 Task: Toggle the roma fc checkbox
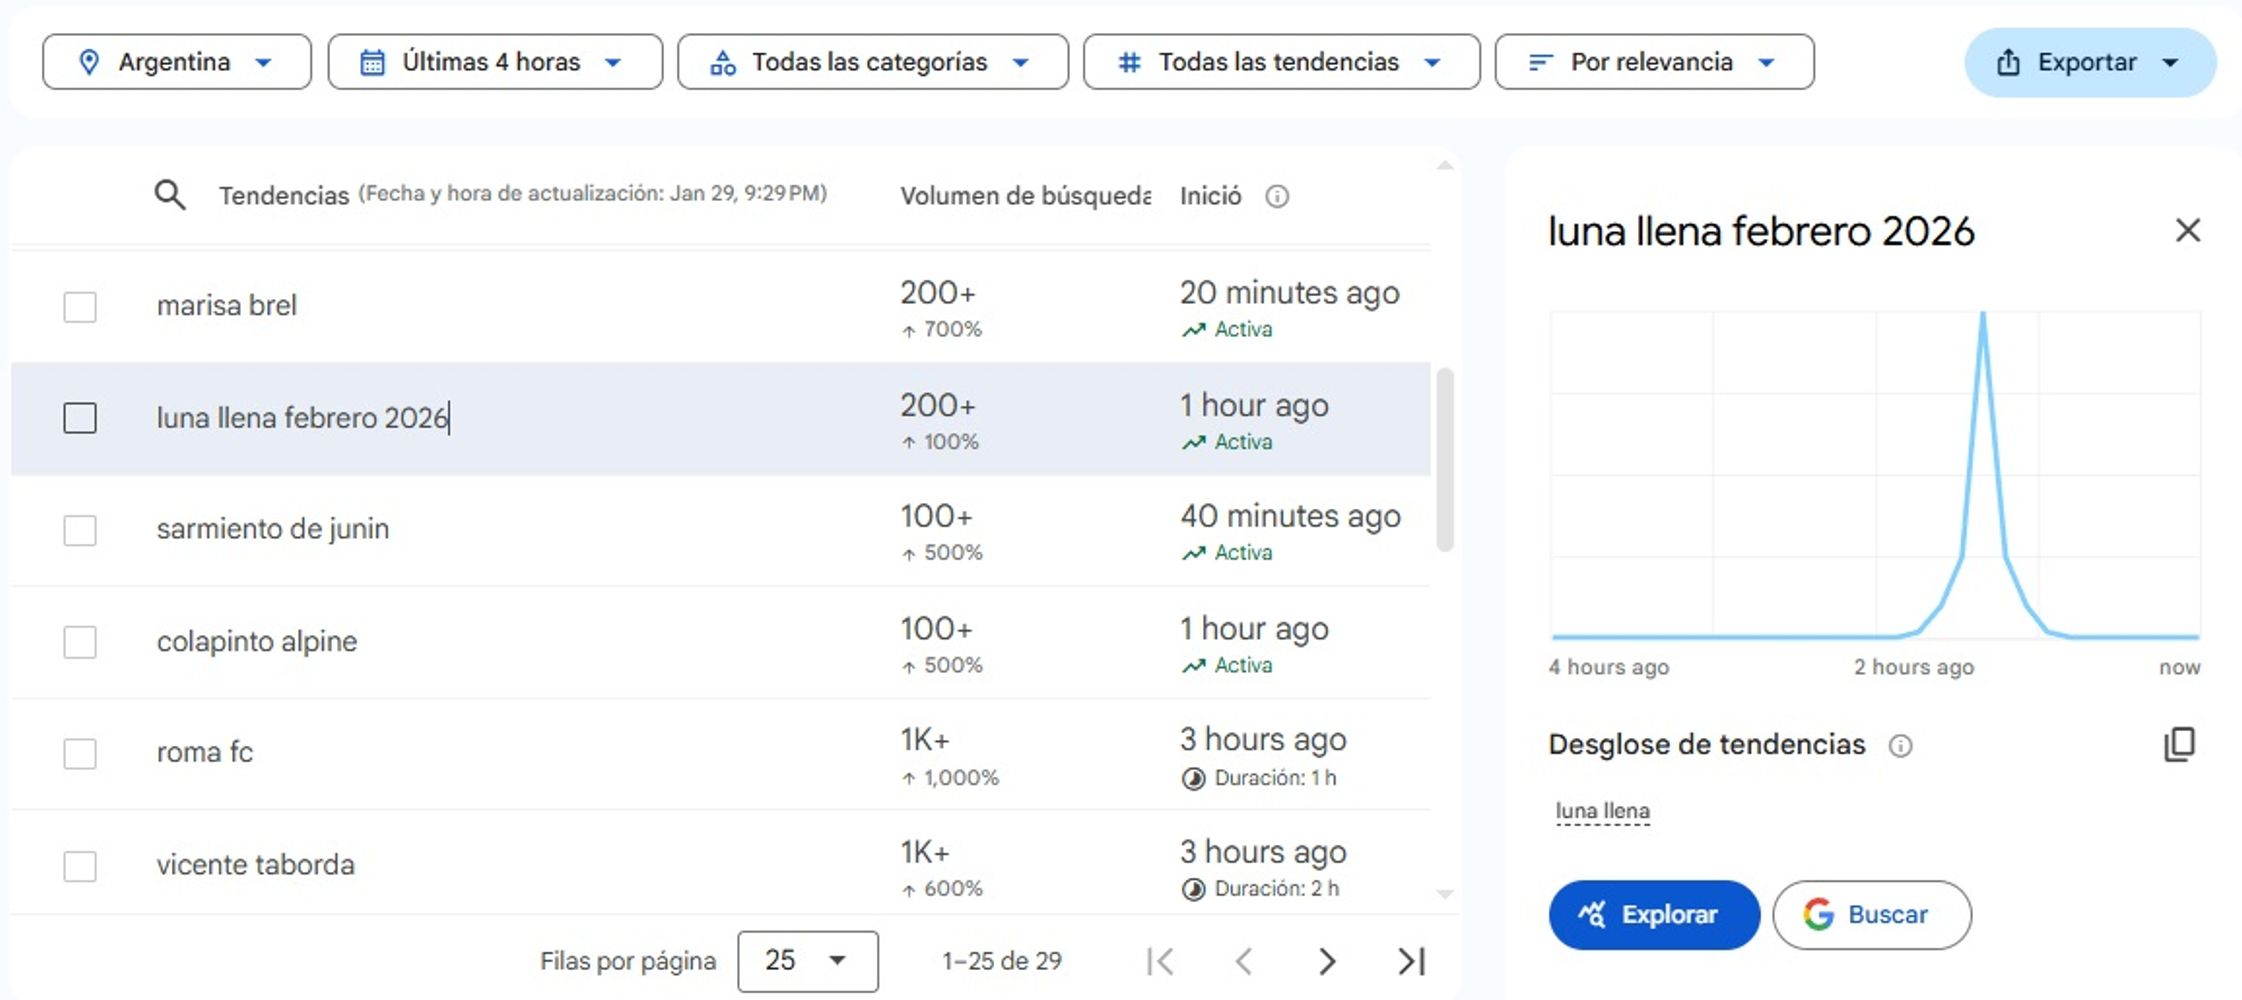[80, 753]
